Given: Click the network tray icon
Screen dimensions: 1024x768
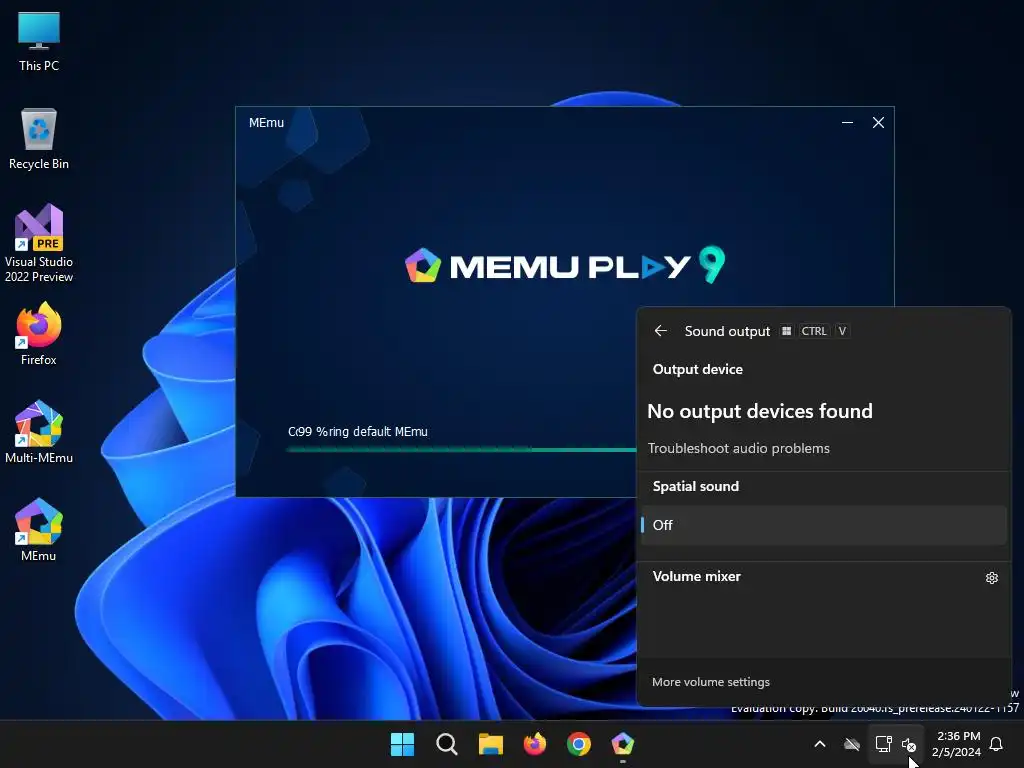Looking at the screenshot, I should point(884,744).
